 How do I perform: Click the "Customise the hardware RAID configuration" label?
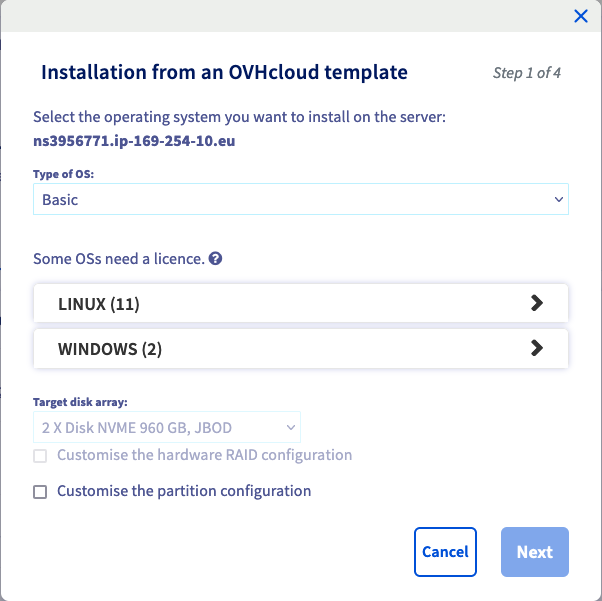click(x=204, y=455)
